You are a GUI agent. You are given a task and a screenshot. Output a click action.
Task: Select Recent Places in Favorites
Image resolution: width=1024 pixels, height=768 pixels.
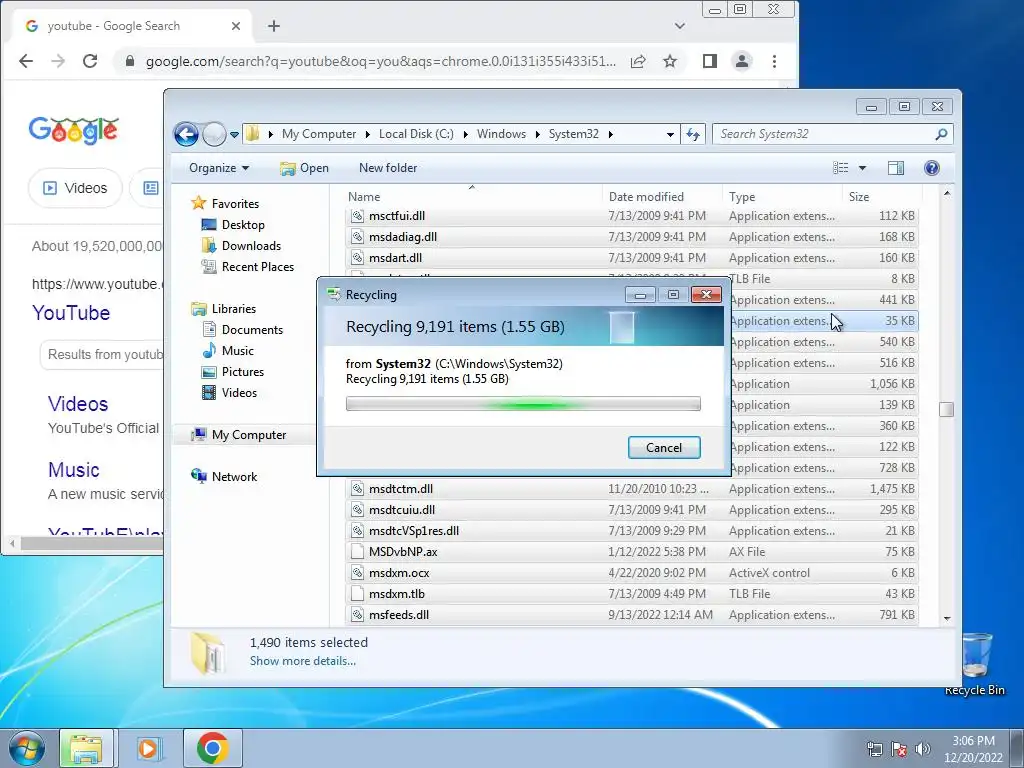[x=248, y=266]
